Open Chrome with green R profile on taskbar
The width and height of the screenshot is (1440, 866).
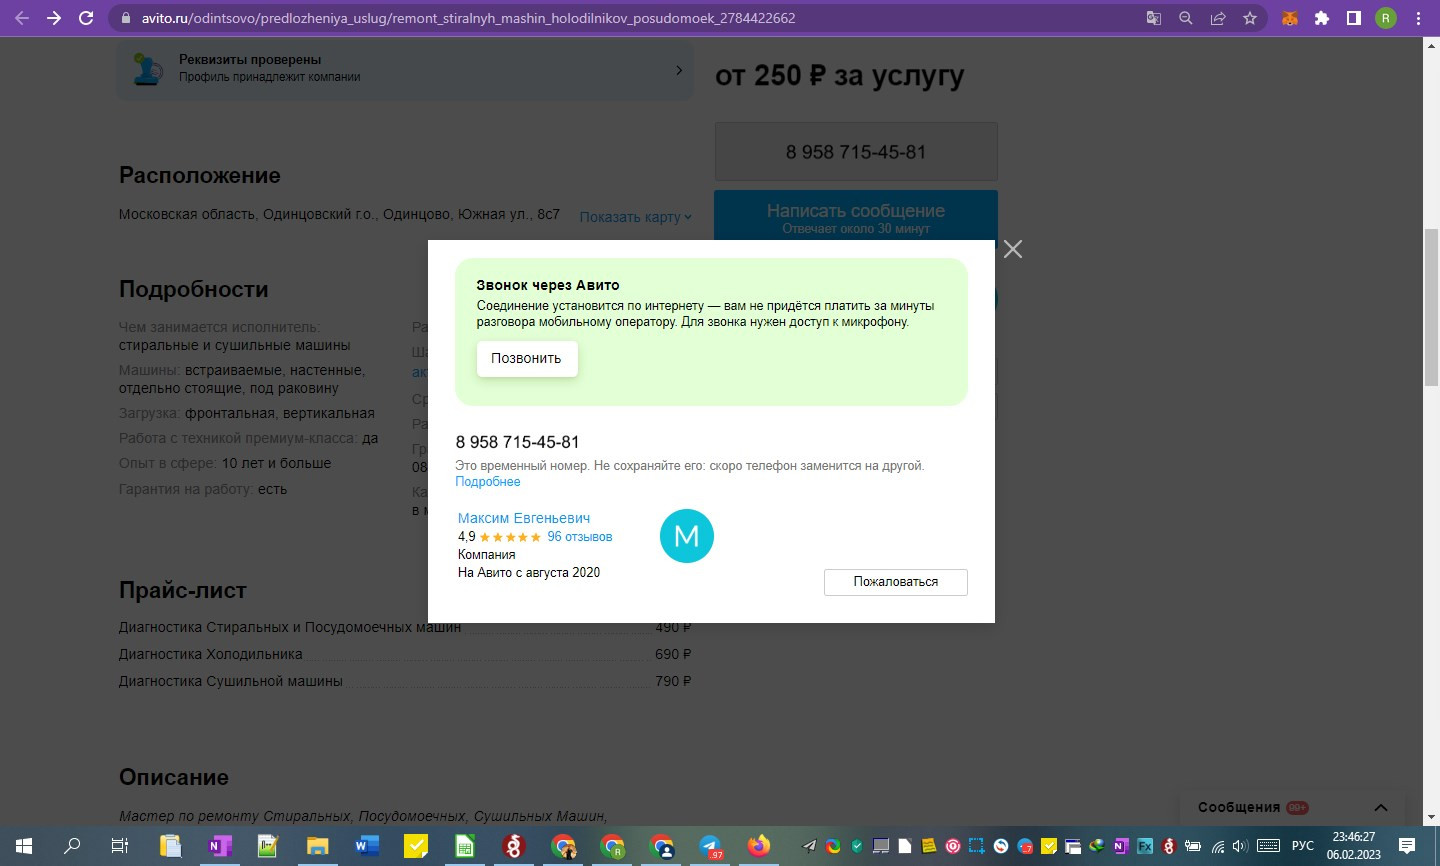pos(612,847)
